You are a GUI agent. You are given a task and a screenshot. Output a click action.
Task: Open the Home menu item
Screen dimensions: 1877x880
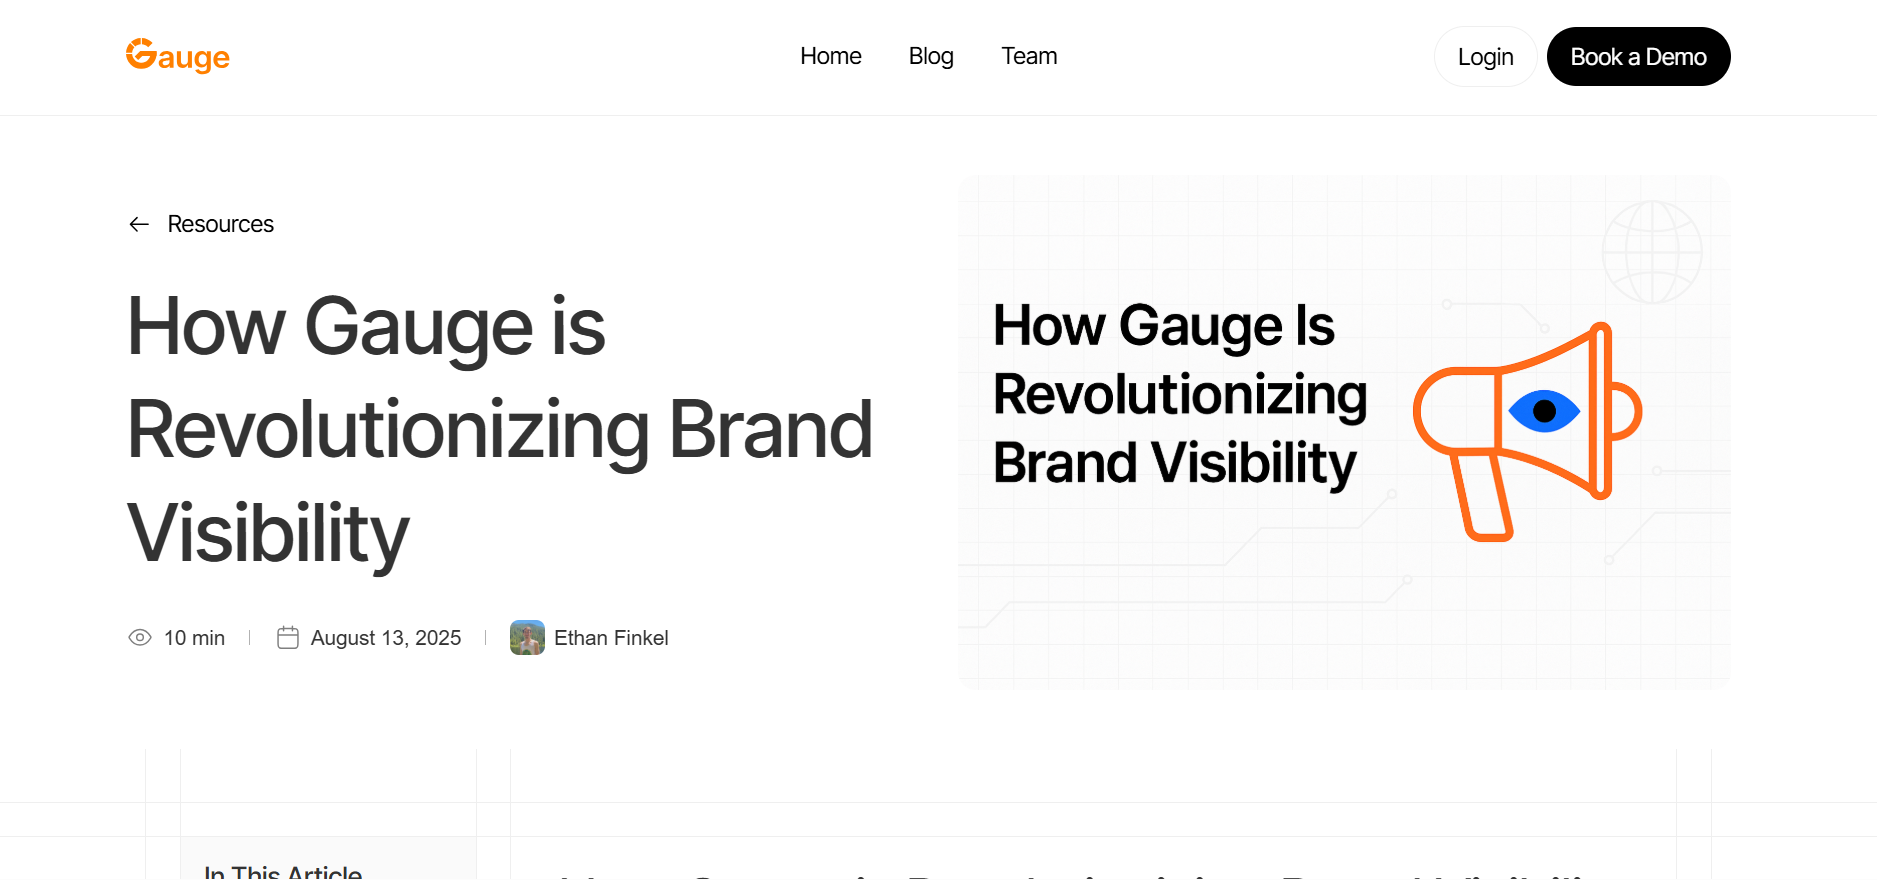[x=830, y=56]
